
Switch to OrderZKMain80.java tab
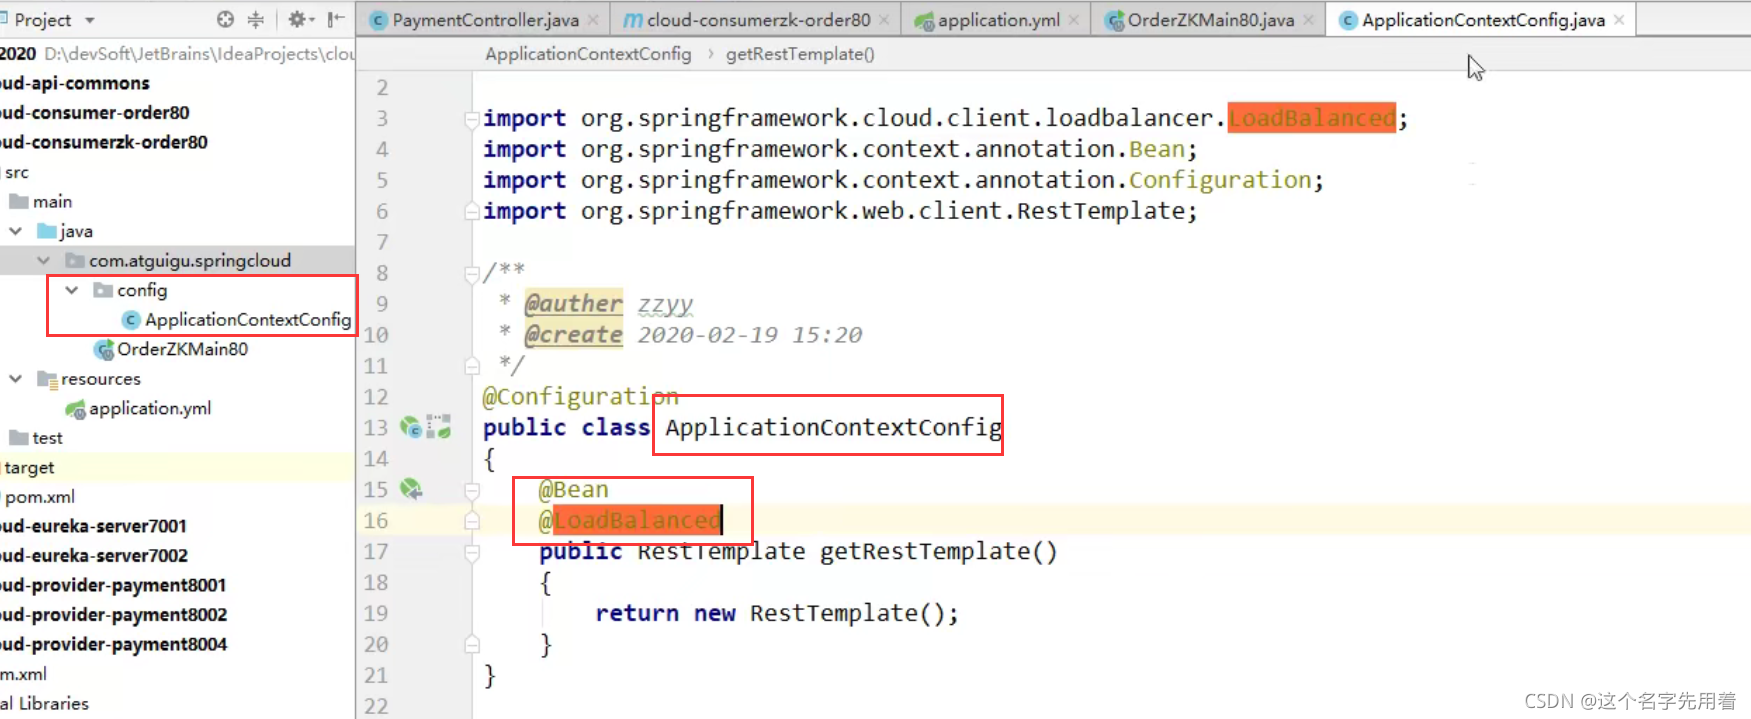(1210, 20)
